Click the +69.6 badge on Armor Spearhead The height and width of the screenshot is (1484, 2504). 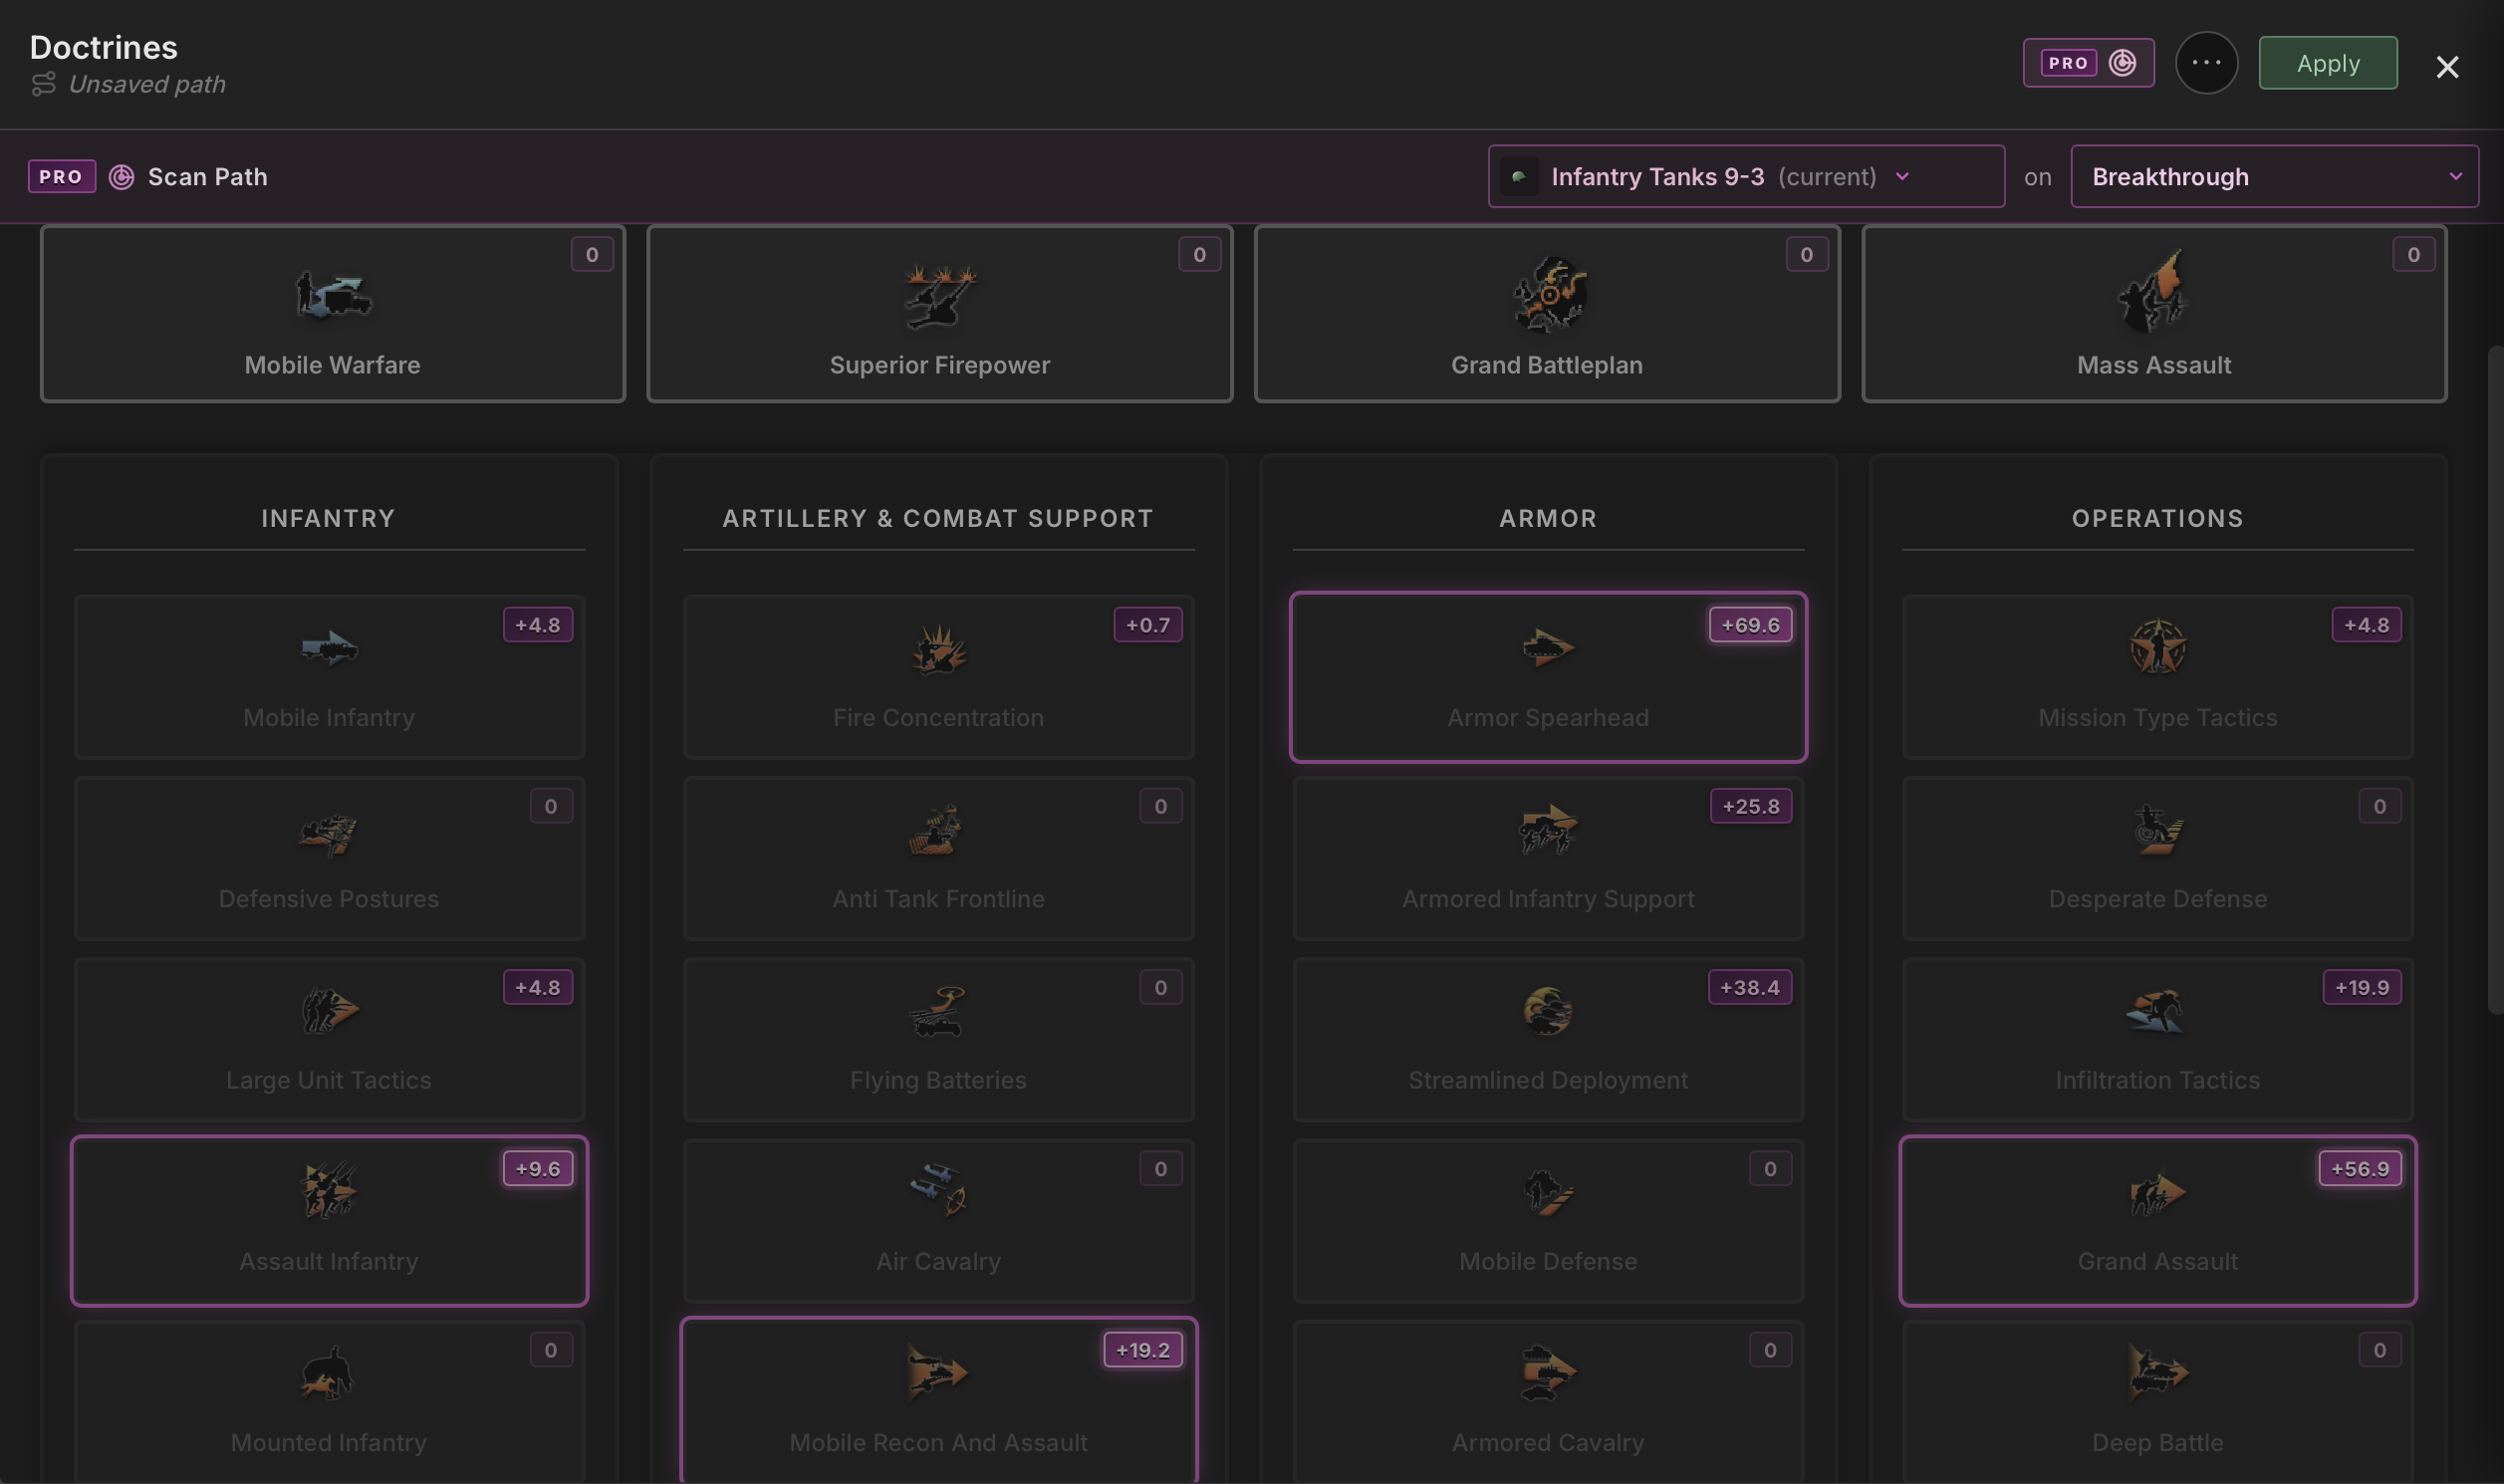1750,625
